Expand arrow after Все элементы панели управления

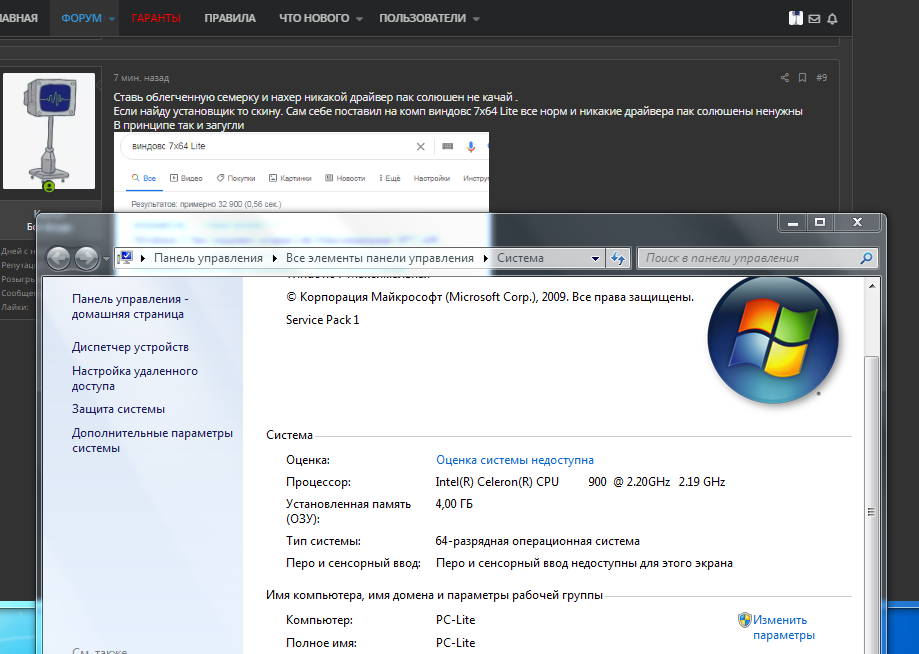tap(486, 258)
